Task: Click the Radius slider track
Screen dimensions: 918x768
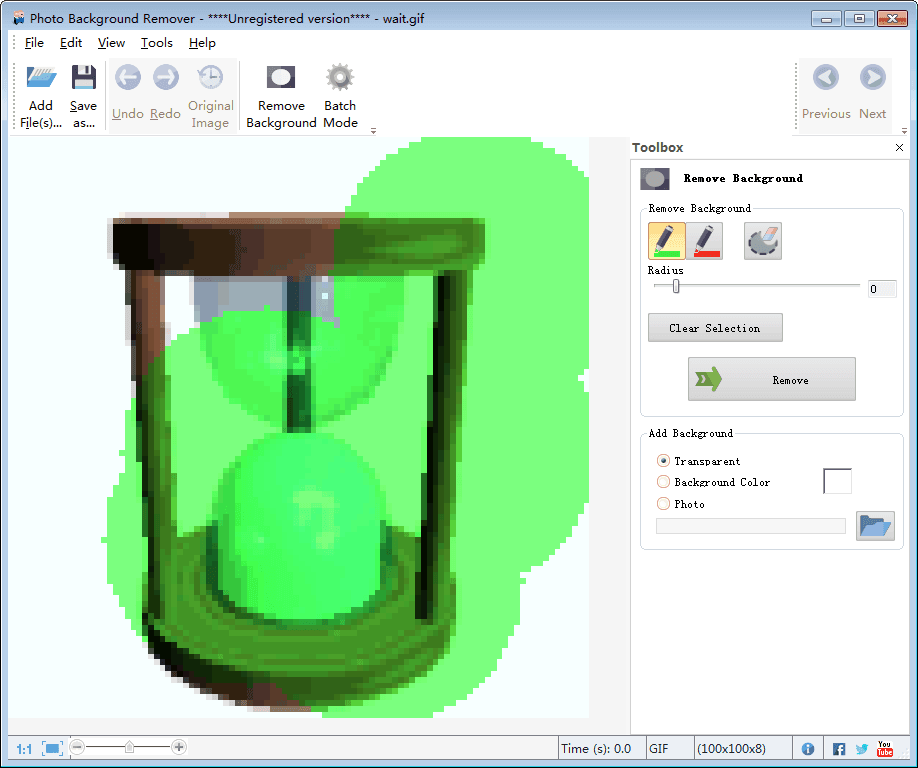Action: click(x=760, y=287)
